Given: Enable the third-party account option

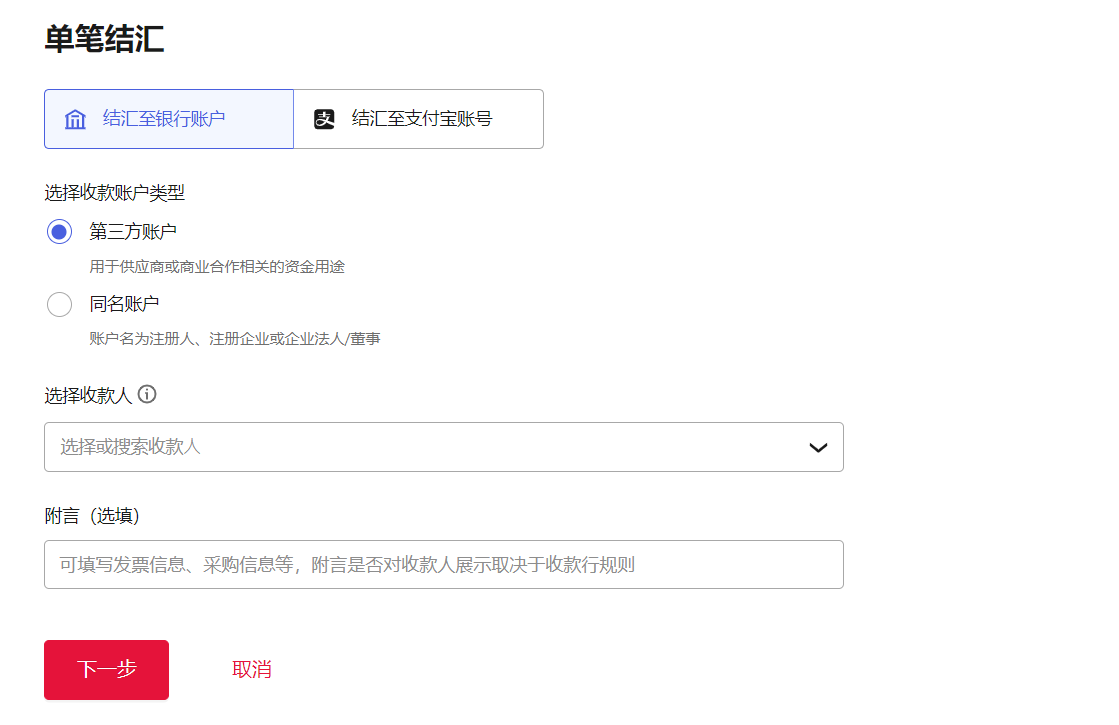Looking at the screenshot, I should pos(59,231).
